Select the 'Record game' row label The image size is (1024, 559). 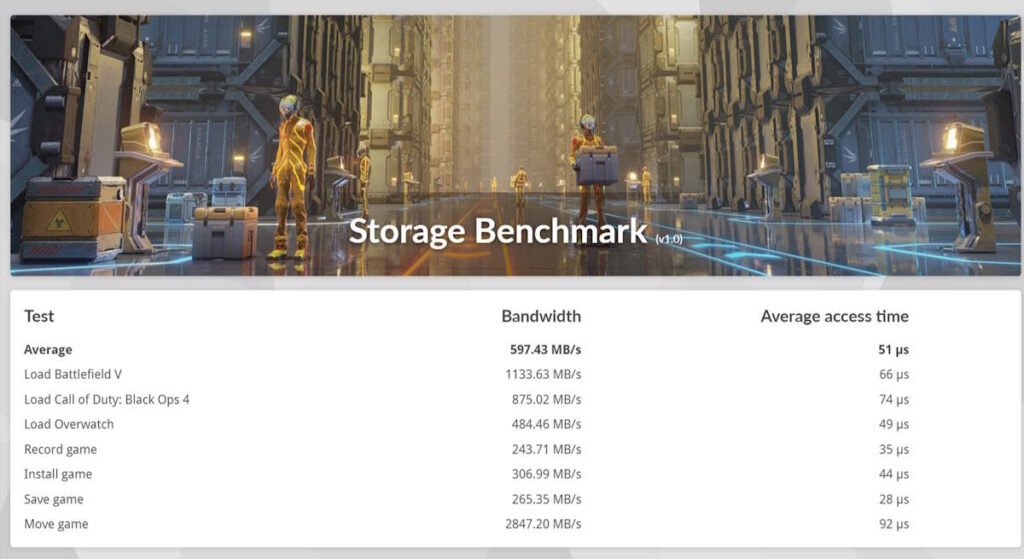pyautogui.click(x=60, y=449)
